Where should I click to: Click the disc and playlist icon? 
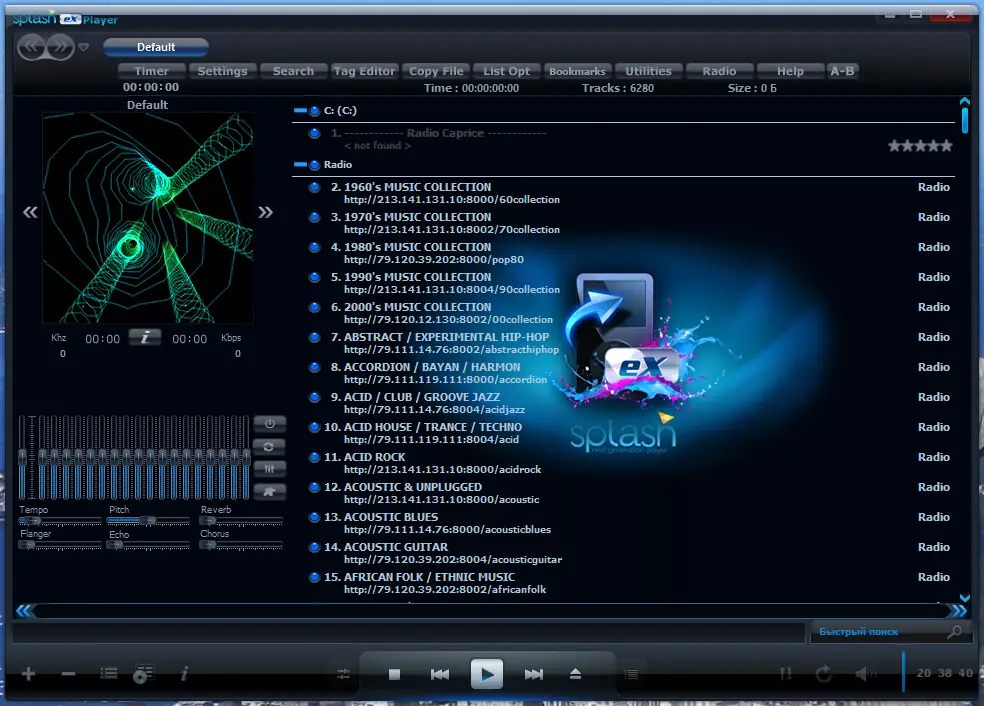tap(144, 675)
